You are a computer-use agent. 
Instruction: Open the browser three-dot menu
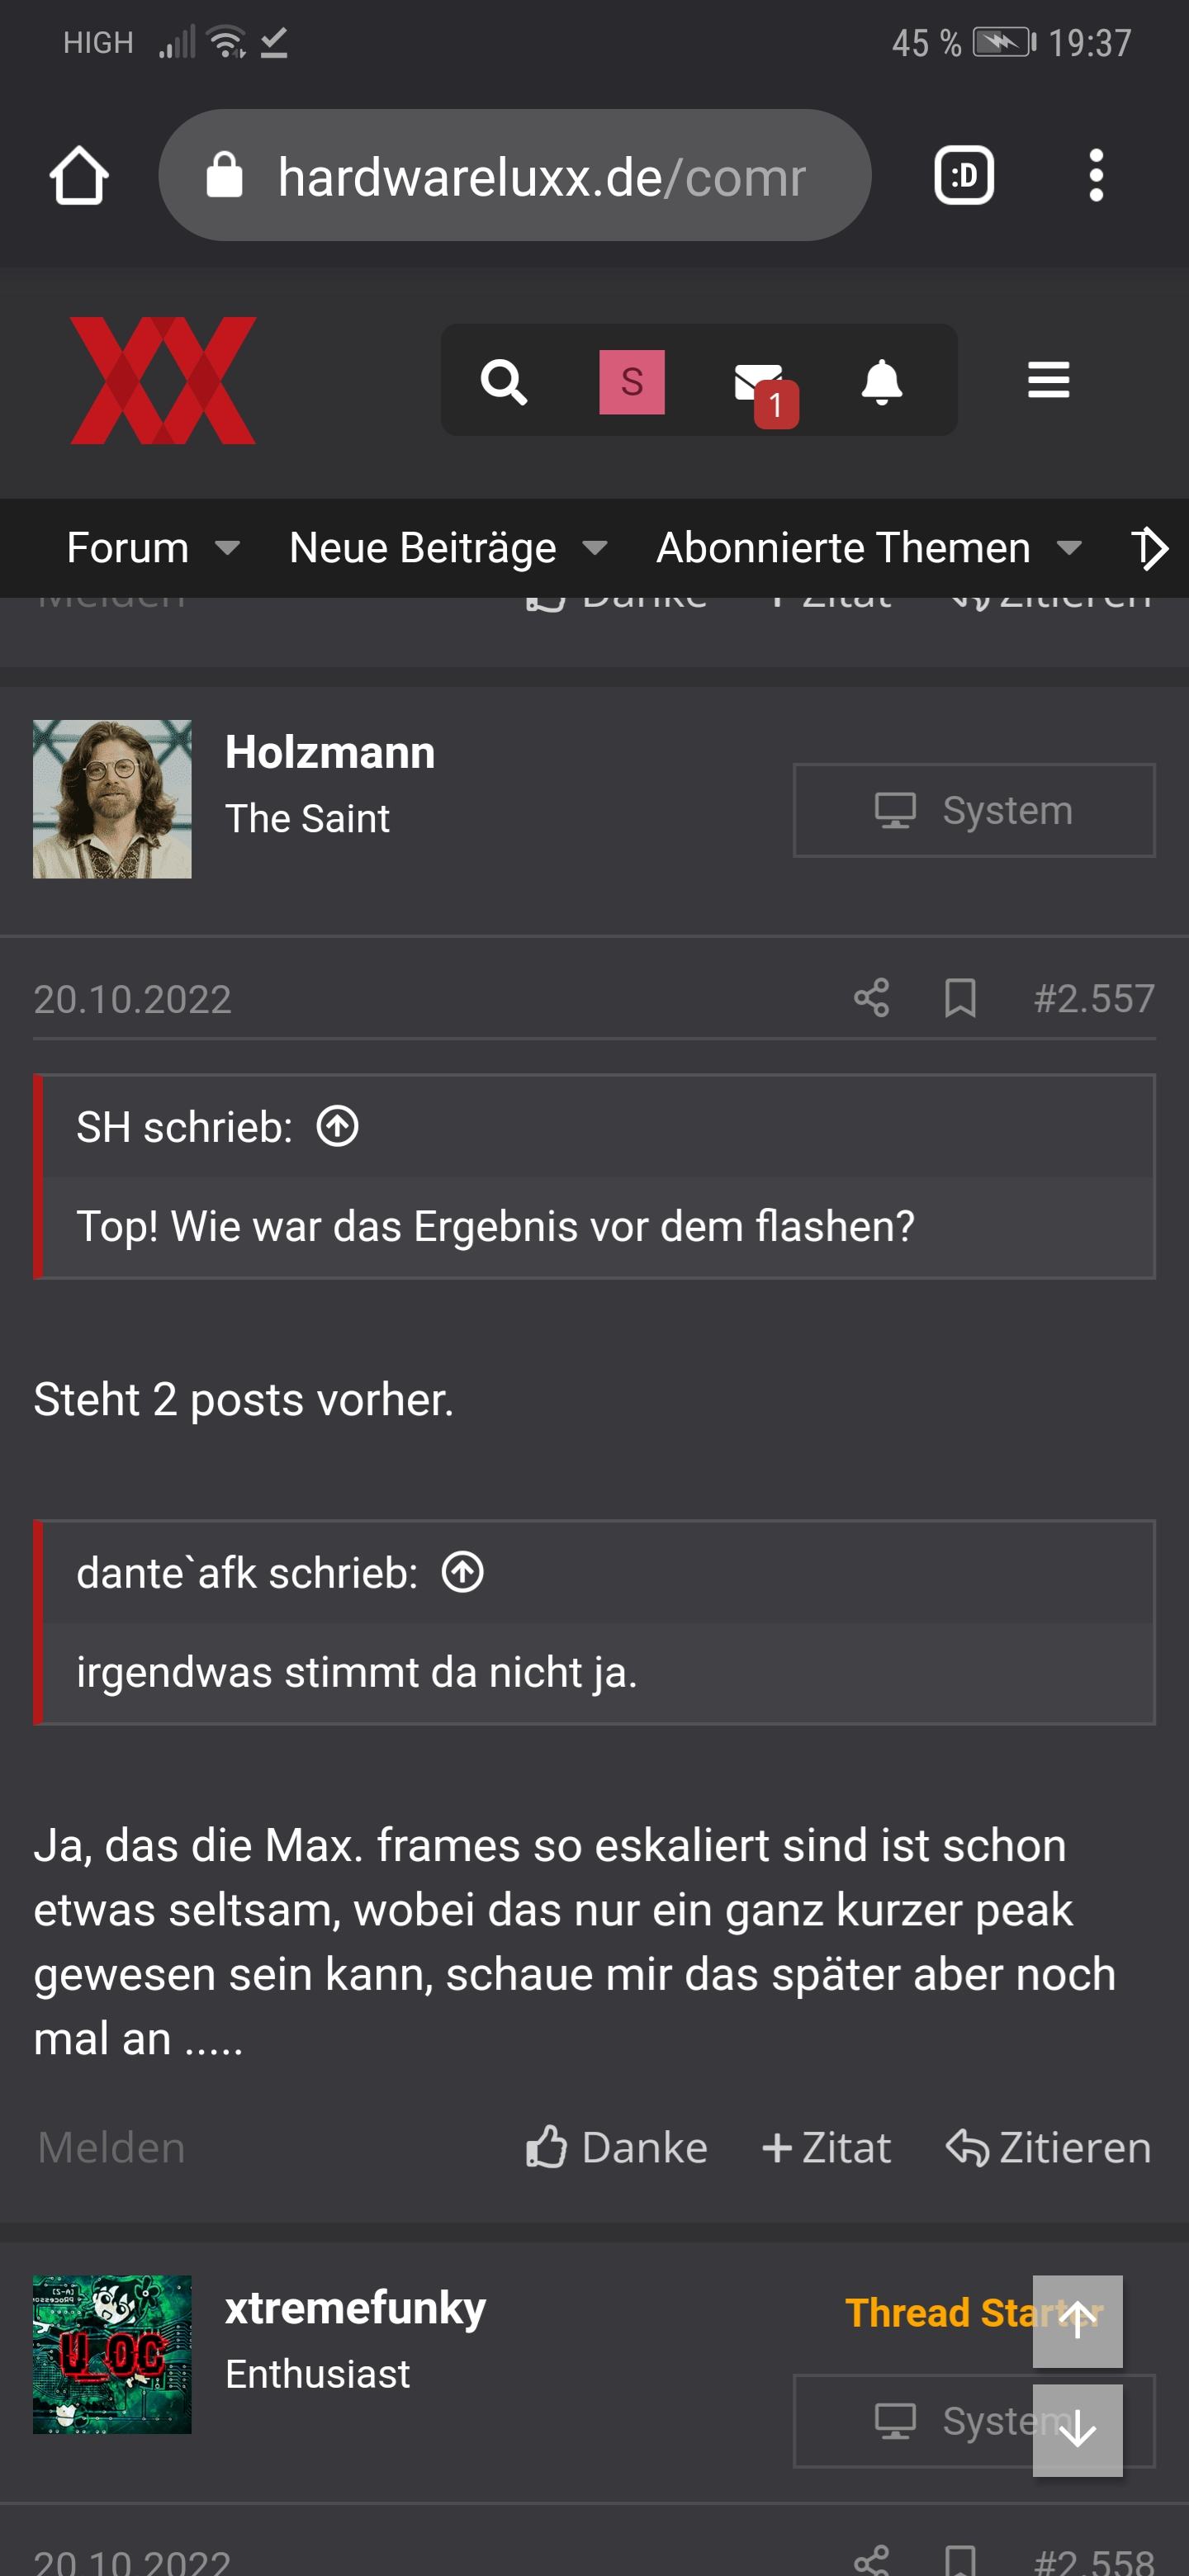[x=1096, y=176]
